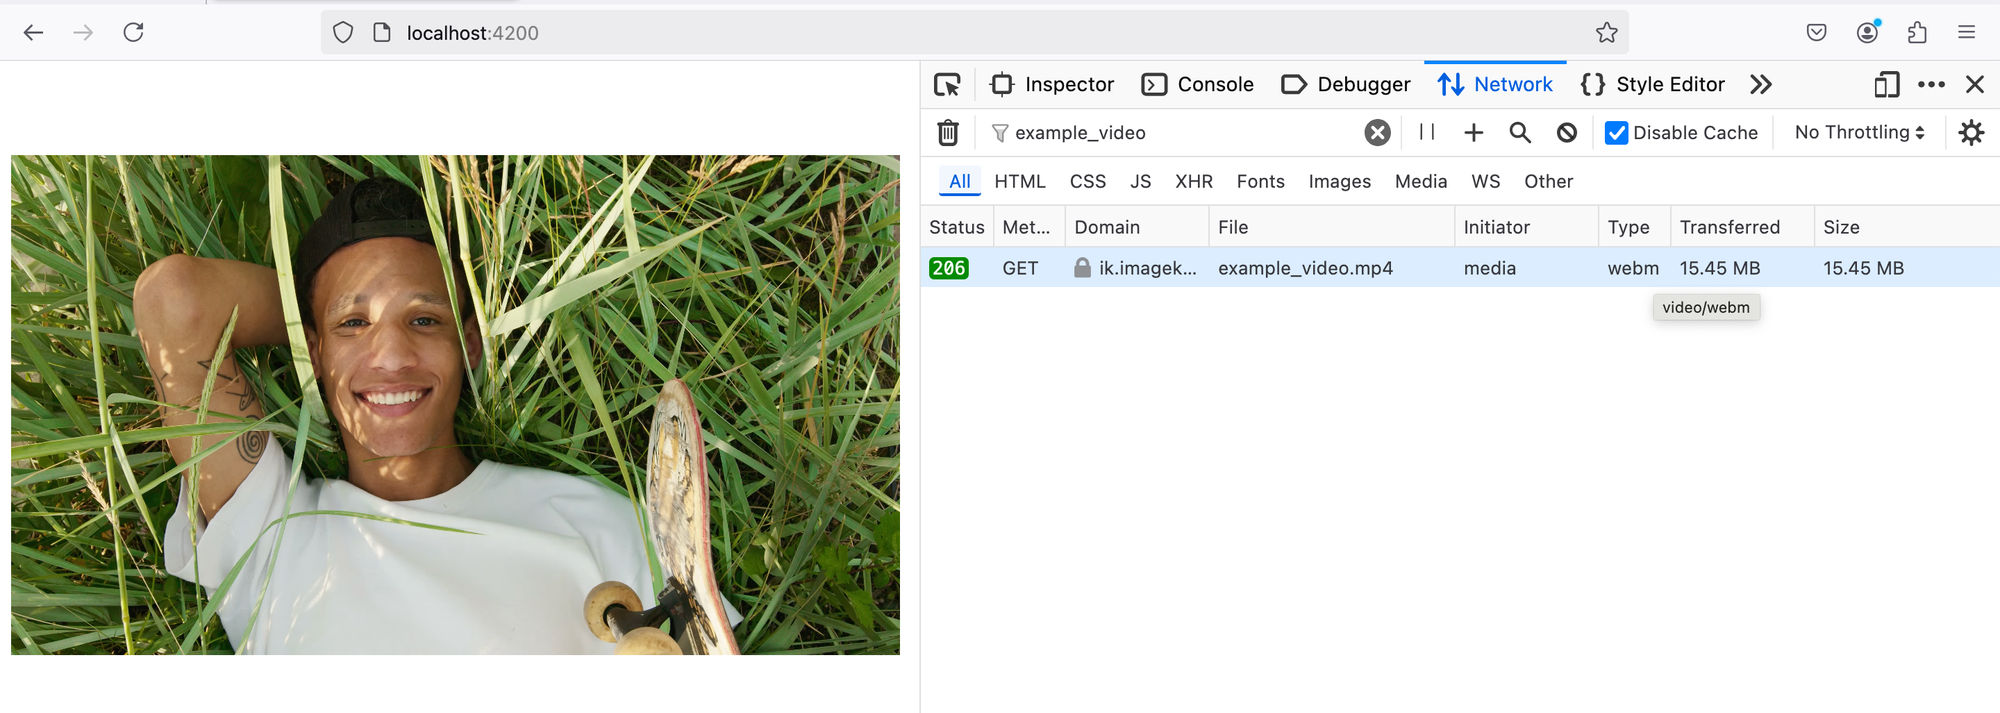The width and height of the screenshot is (2000, 713).
Task: Pause network recording
Action: point(1427,132)
